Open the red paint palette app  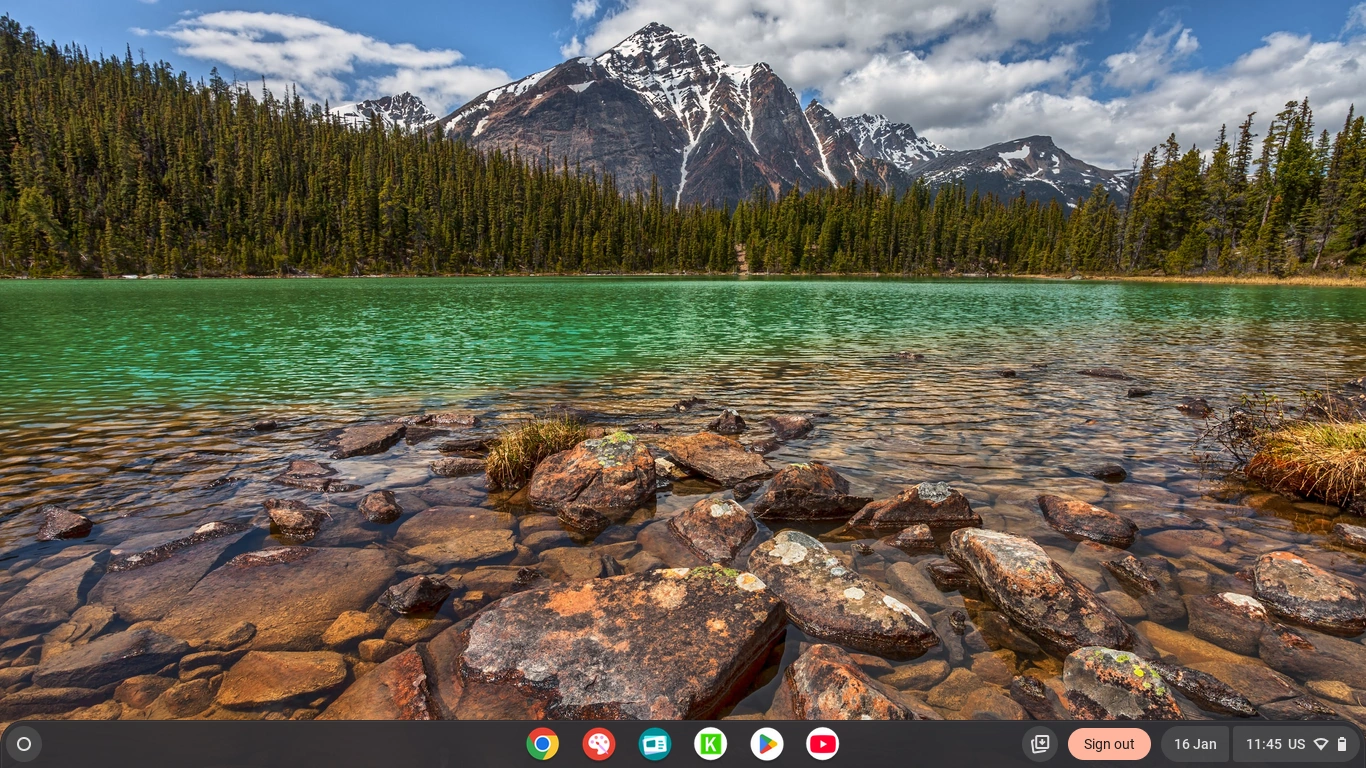pyautogui.click(x=599, y=744)
